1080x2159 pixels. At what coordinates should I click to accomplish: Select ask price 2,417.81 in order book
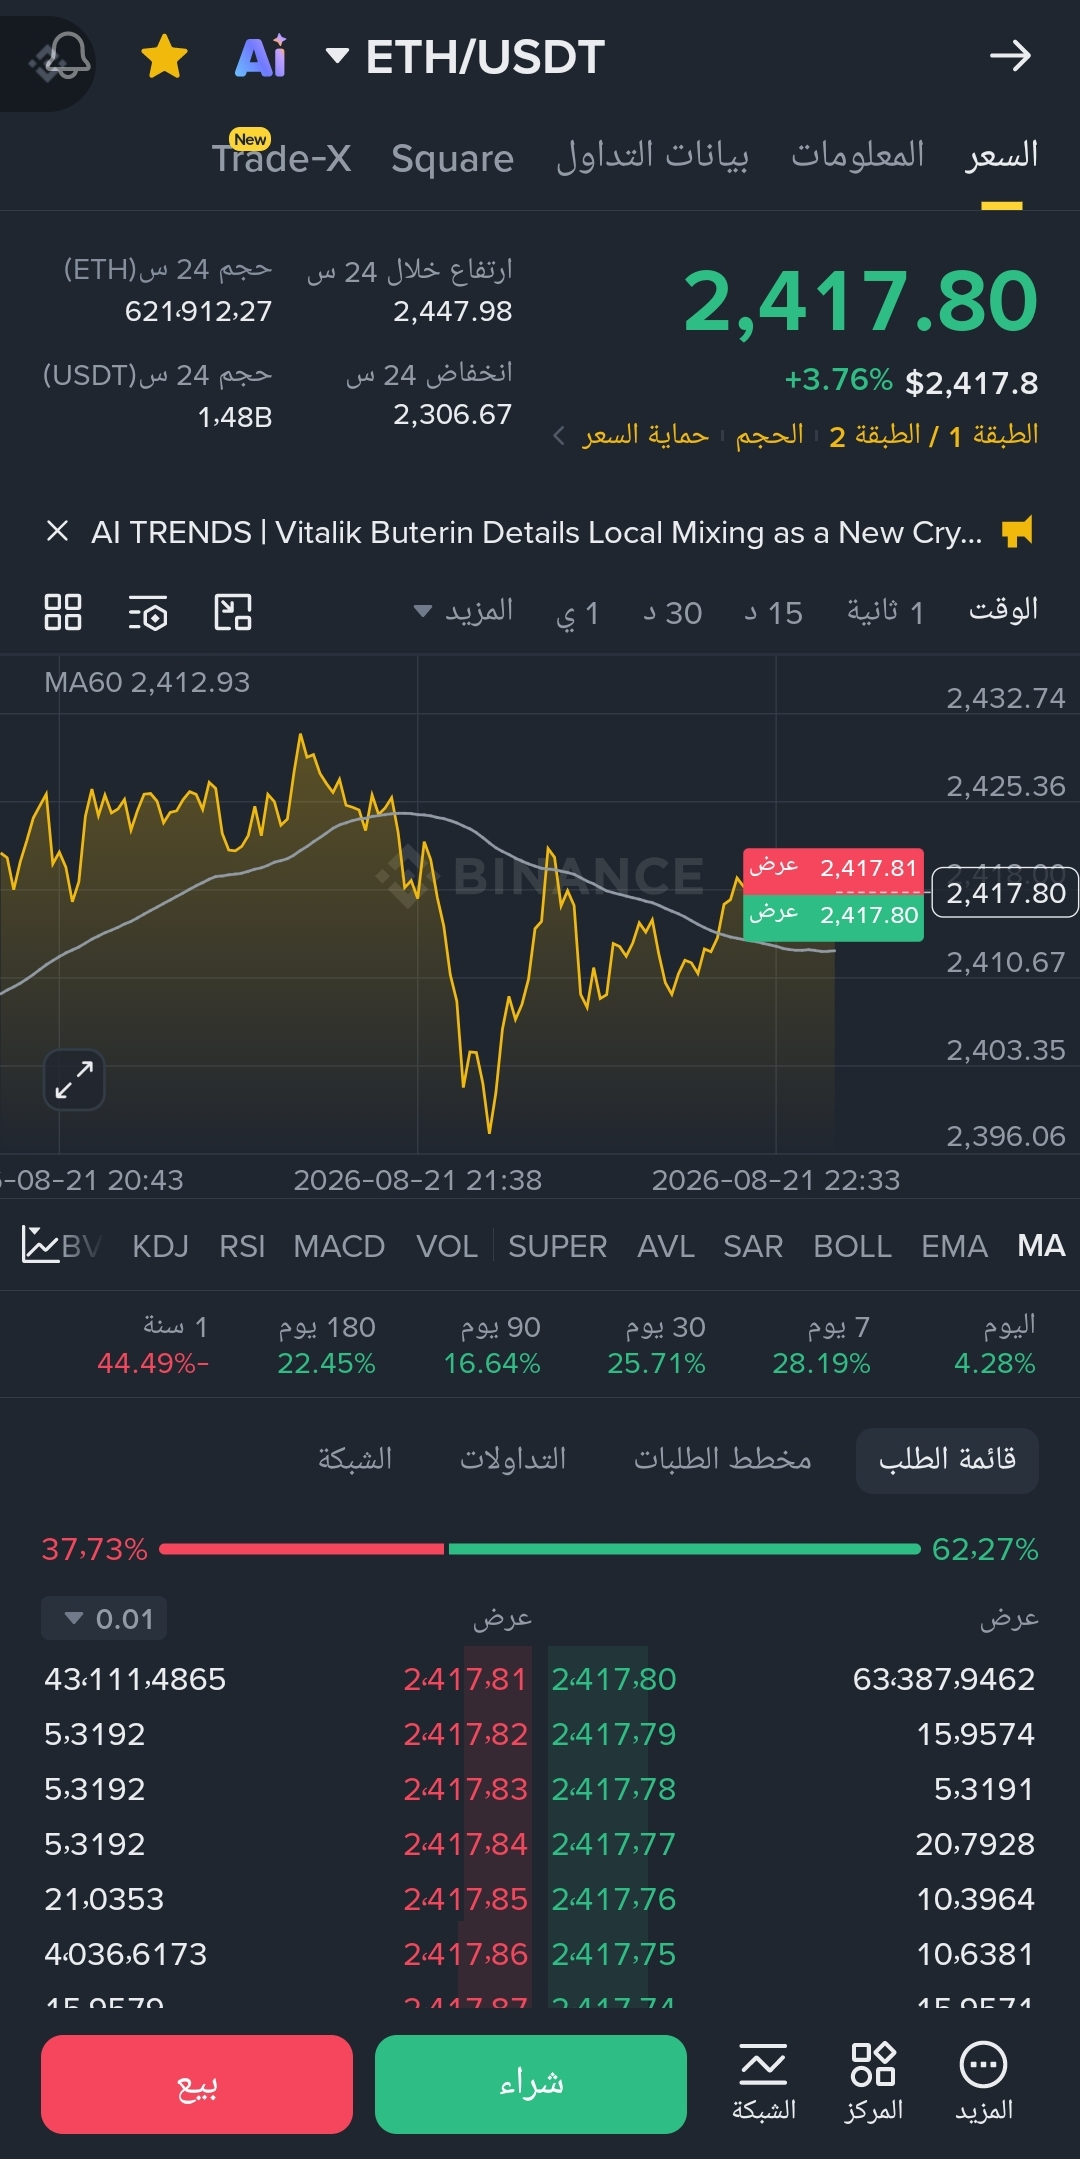[x=465, y=1679]
